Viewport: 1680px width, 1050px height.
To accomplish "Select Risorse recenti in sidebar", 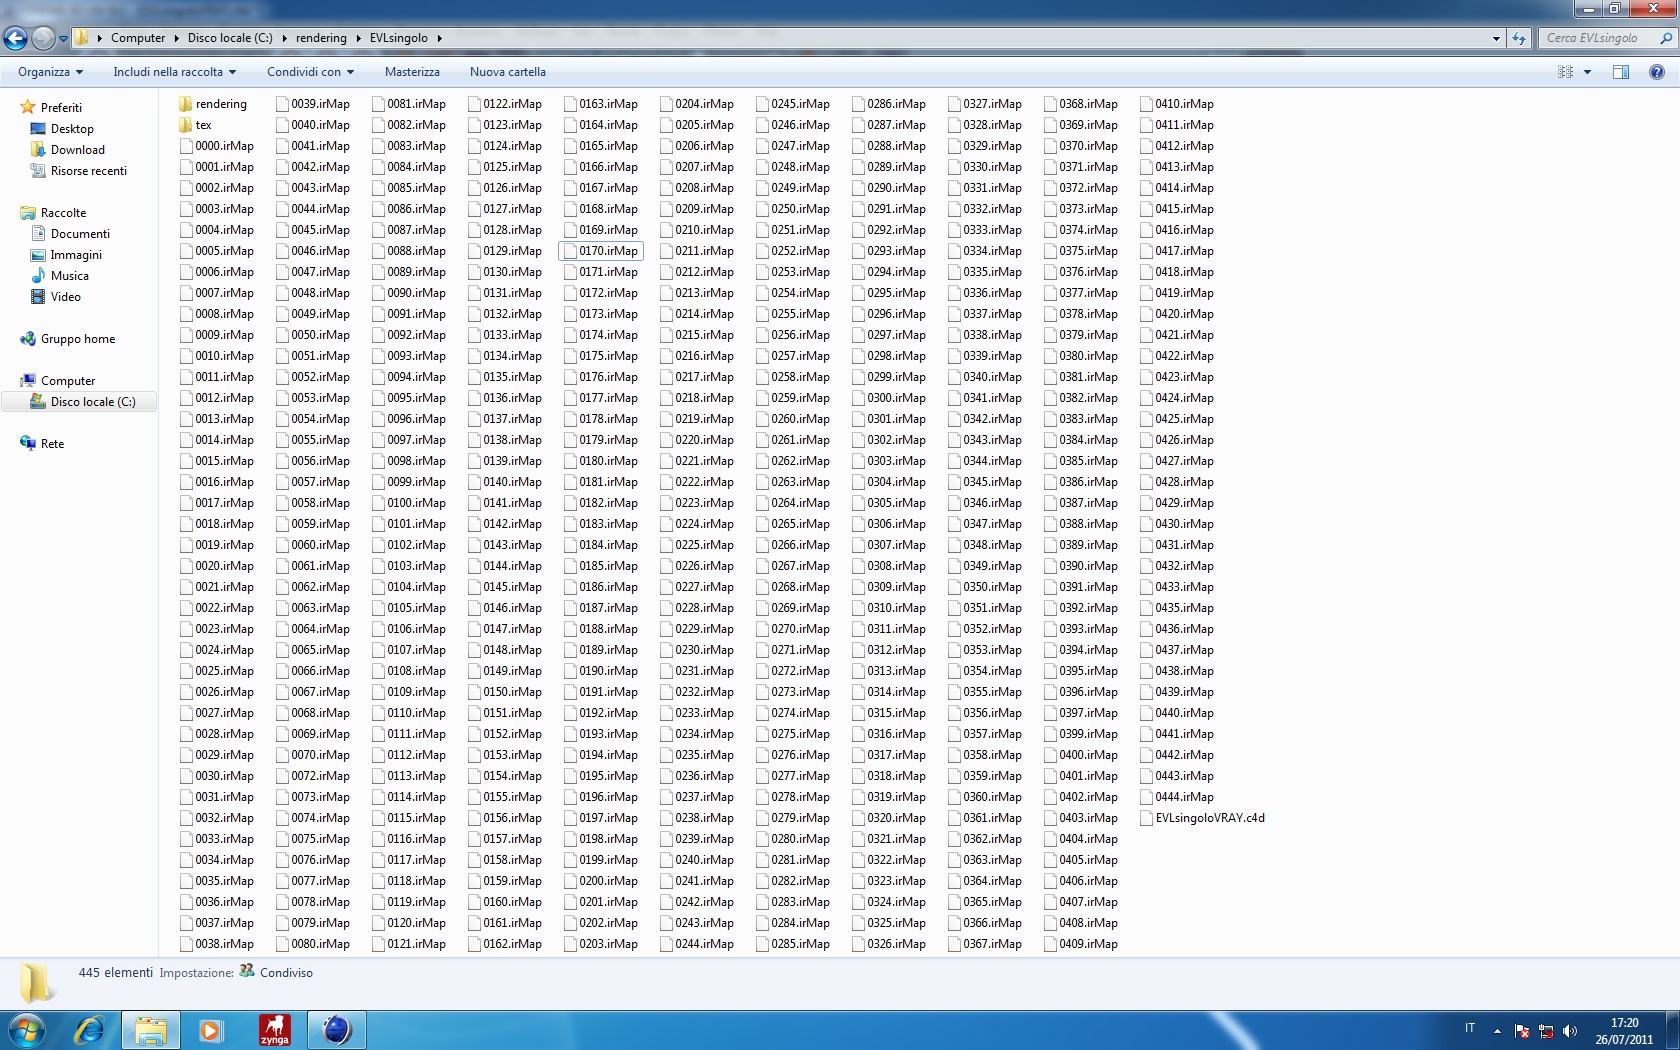I will [88, 171].
